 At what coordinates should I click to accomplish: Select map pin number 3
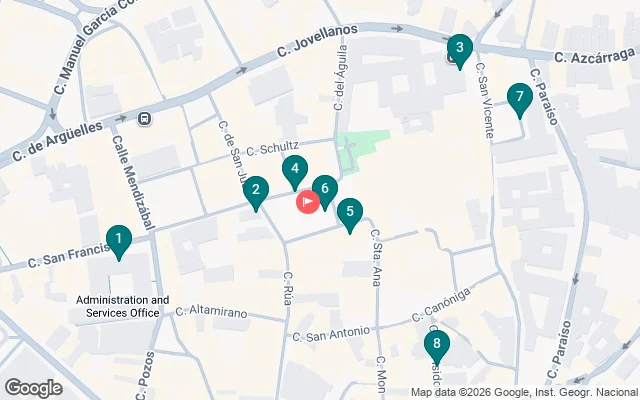460,52
